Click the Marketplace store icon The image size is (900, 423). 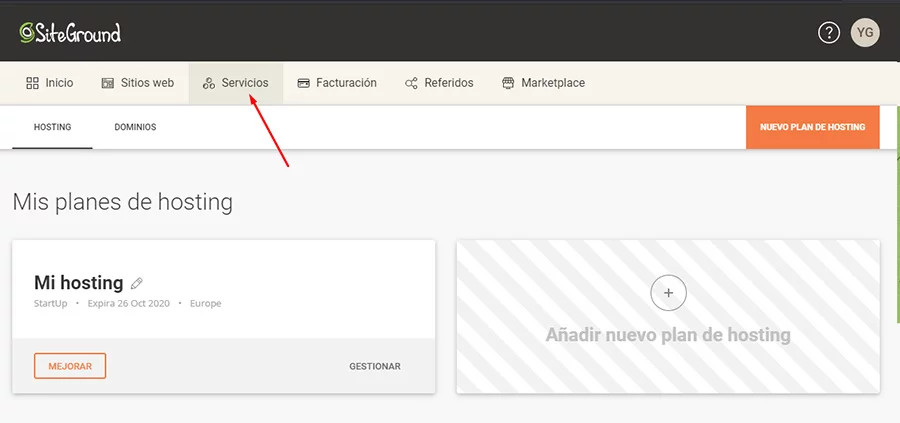click(508, 83)
